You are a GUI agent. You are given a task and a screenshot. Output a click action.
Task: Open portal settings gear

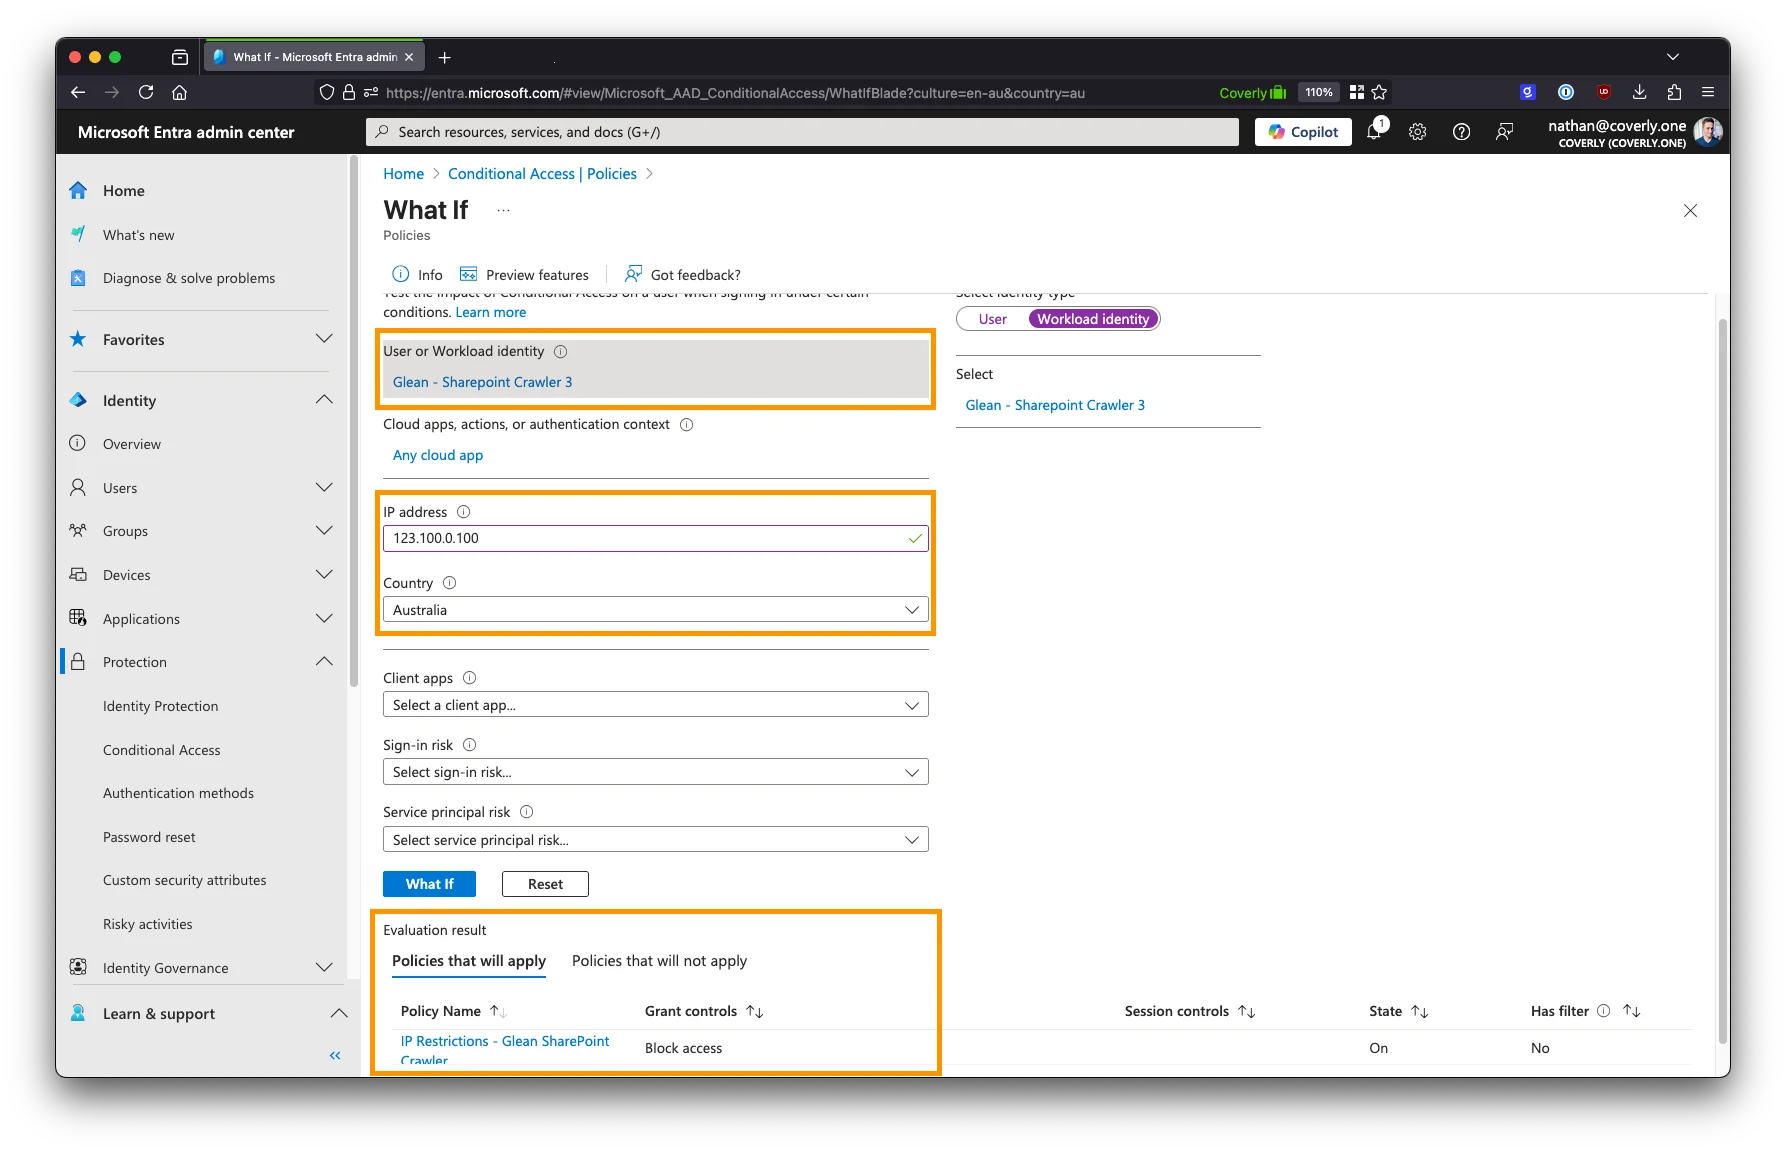[1418, 132]
